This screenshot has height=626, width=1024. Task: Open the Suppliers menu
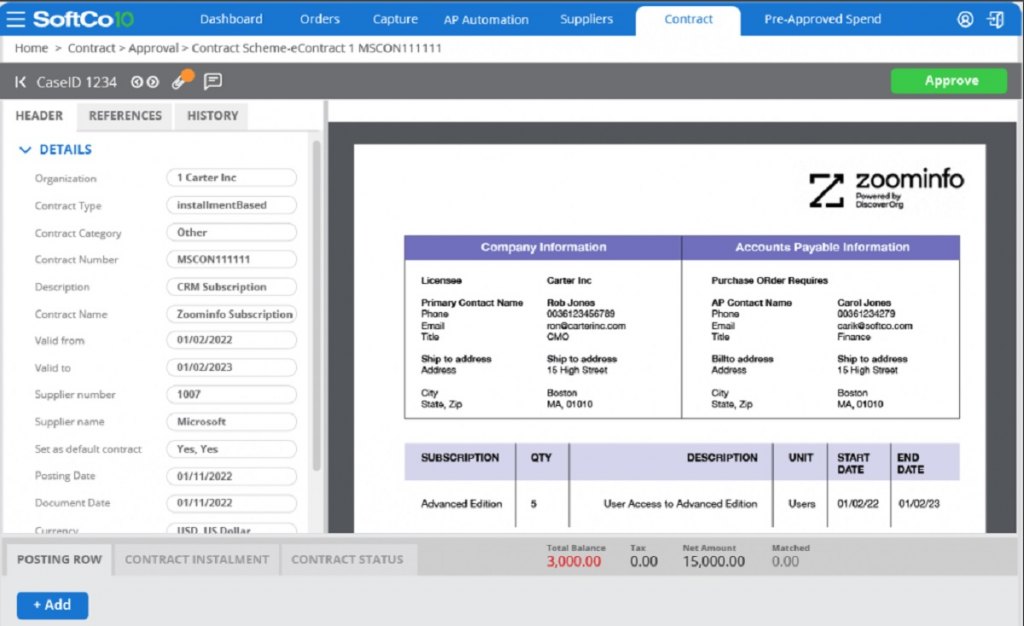point(586,19)
